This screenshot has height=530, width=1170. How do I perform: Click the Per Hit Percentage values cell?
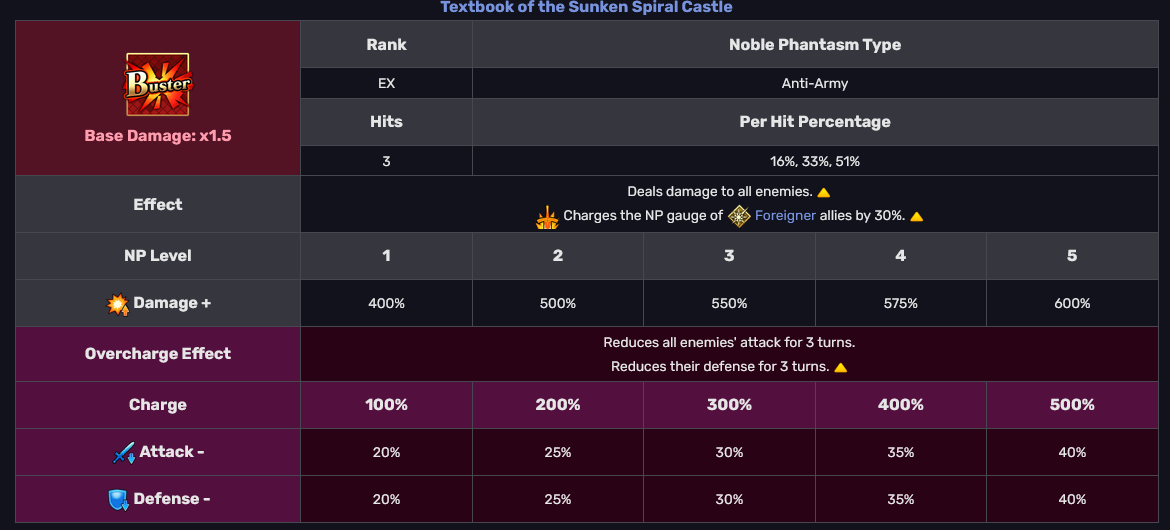pyautogui.click(x=815, y=161)
